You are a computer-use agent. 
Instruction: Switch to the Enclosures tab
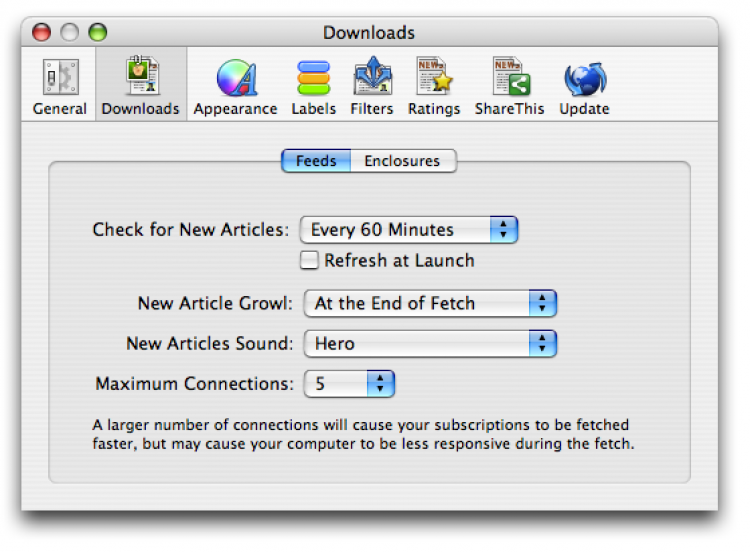403,161
